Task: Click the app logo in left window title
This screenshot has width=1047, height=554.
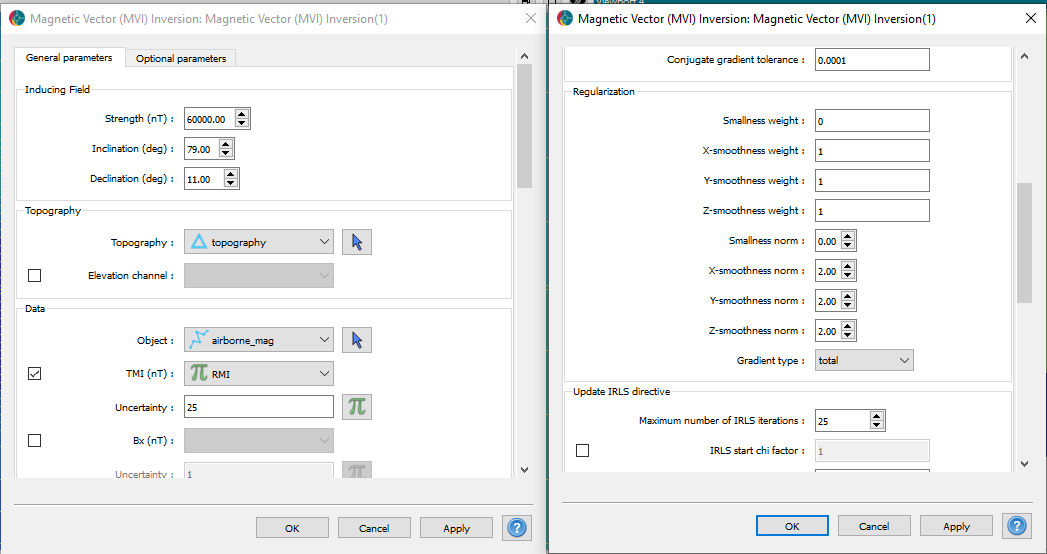Action: tap(17, 19)
